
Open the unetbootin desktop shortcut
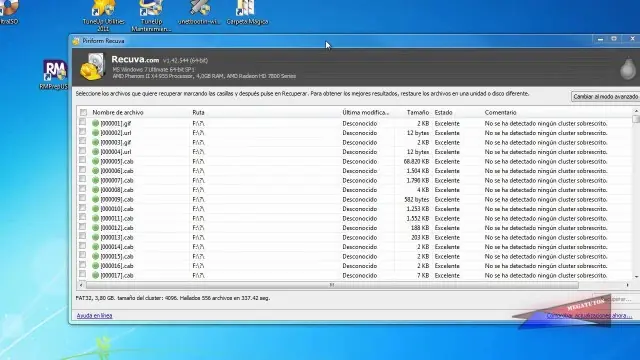coord(199,12)
